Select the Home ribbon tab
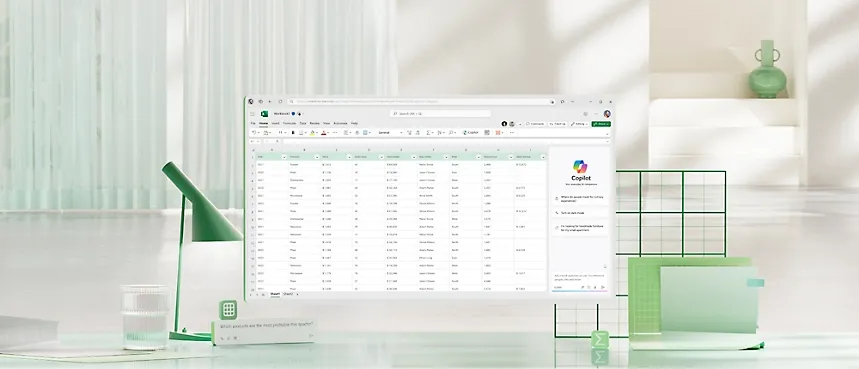Viewport: 859px width, 369px height. pos(264,123)
